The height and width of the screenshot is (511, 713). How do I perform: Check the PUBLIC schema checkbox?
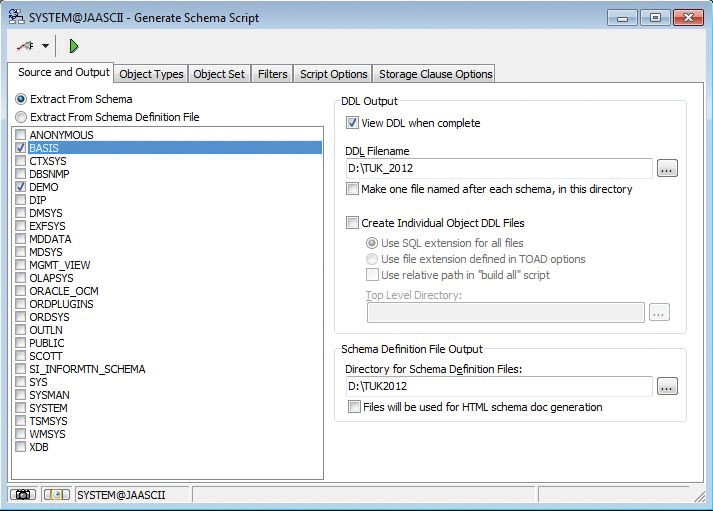(20, 343)
